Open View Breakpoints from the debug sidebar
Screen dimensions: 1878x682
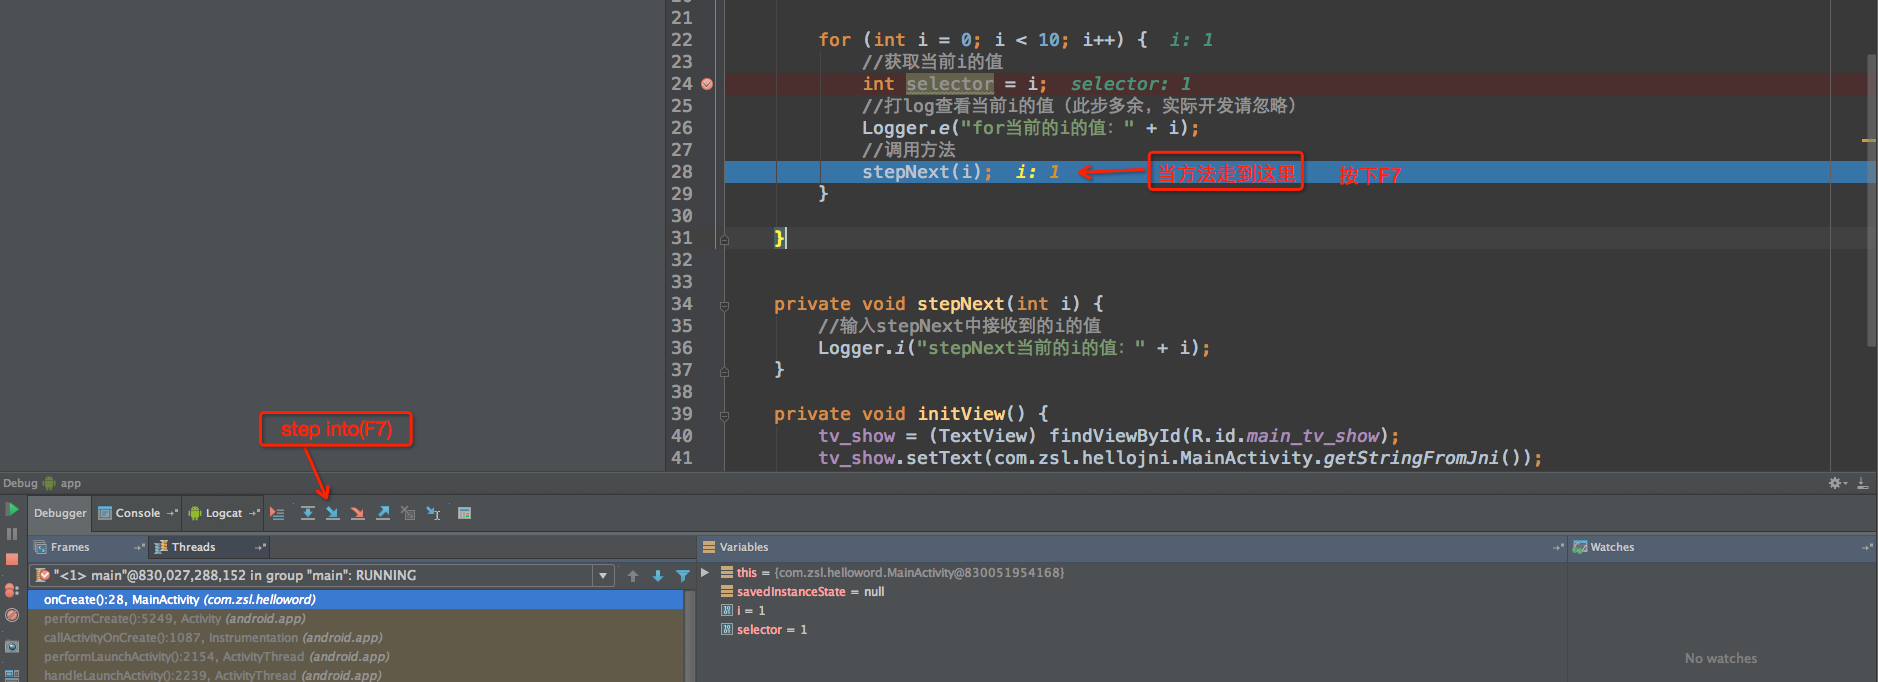12,590
